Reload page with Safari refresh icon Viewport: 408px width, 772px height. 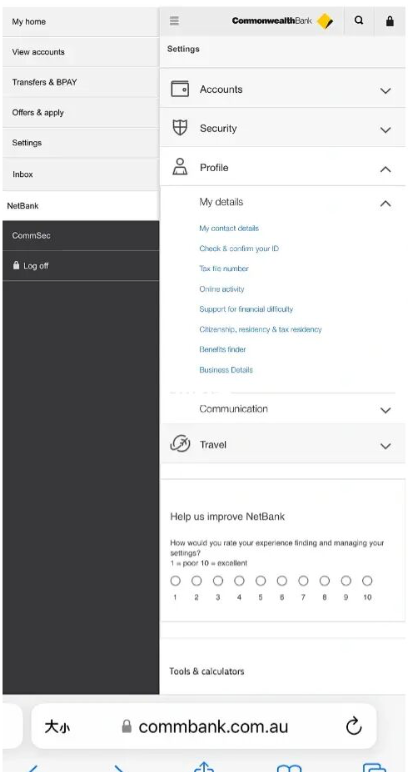(x=353, y=726)
